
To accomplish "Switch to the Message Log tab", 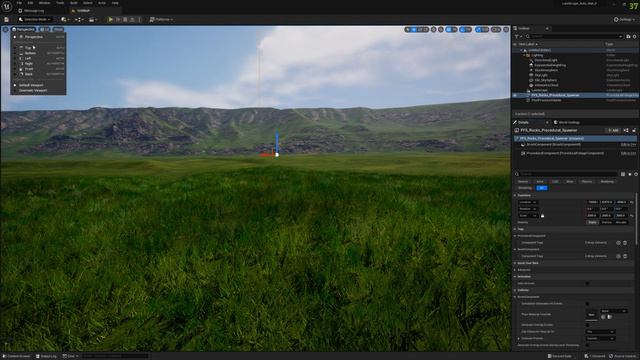I will (x=32, y=11).
